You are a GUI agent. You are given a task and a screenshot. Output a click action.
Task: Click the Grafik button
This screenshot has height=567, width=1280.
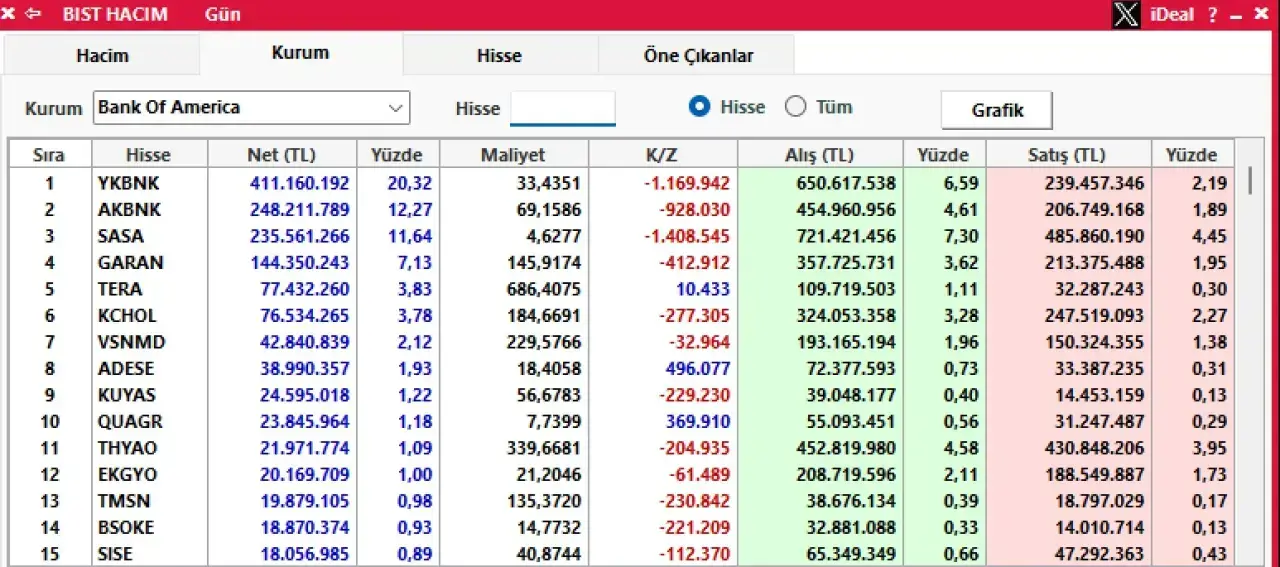[997, 110]
